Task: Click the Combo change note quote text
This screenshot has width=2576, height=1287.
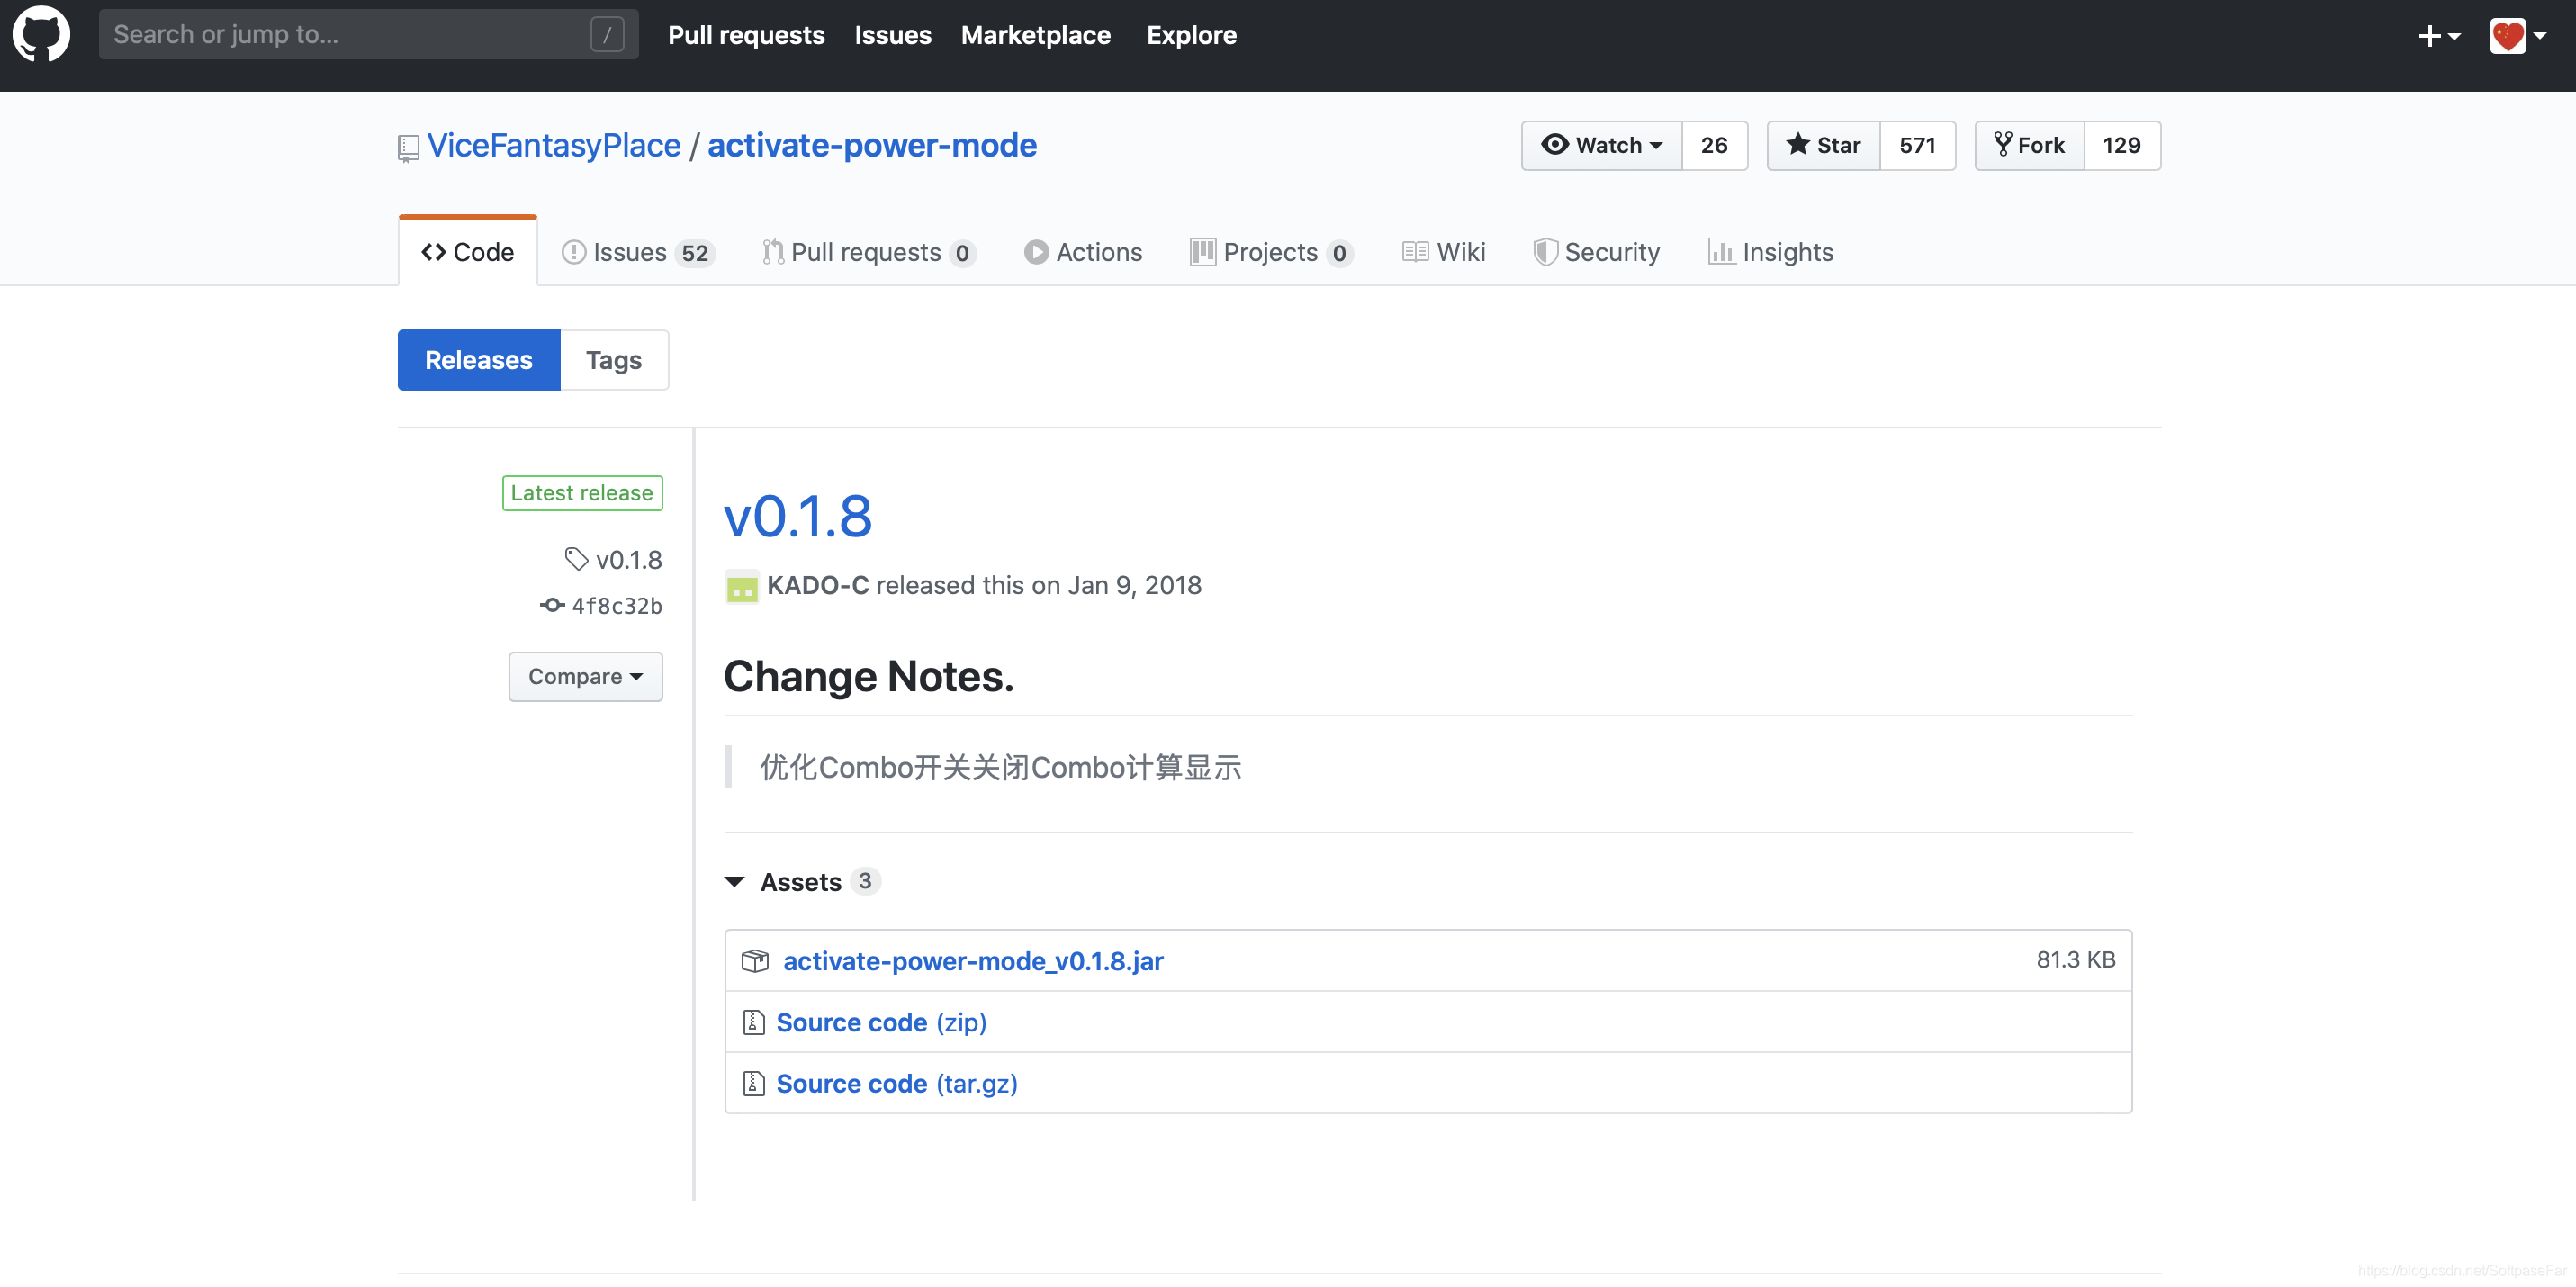Action: 1001,768
